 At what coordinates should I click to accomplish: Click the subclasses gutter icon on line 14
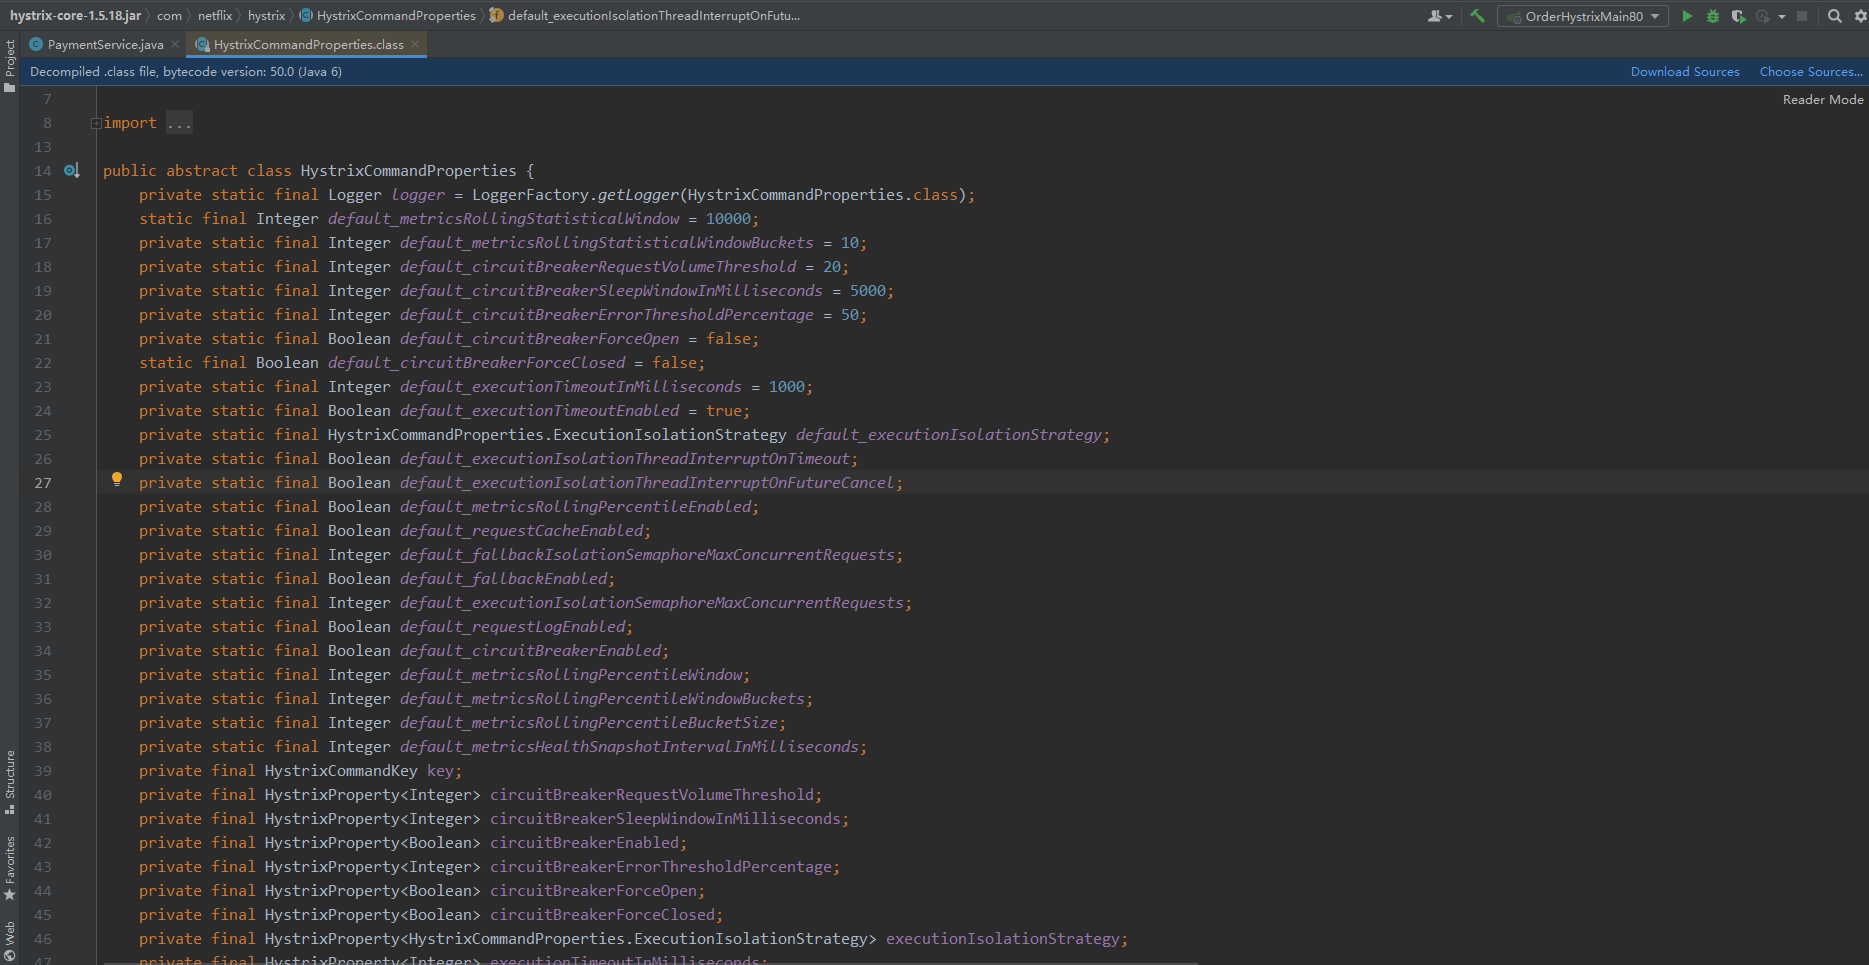[x=71, y=171]
